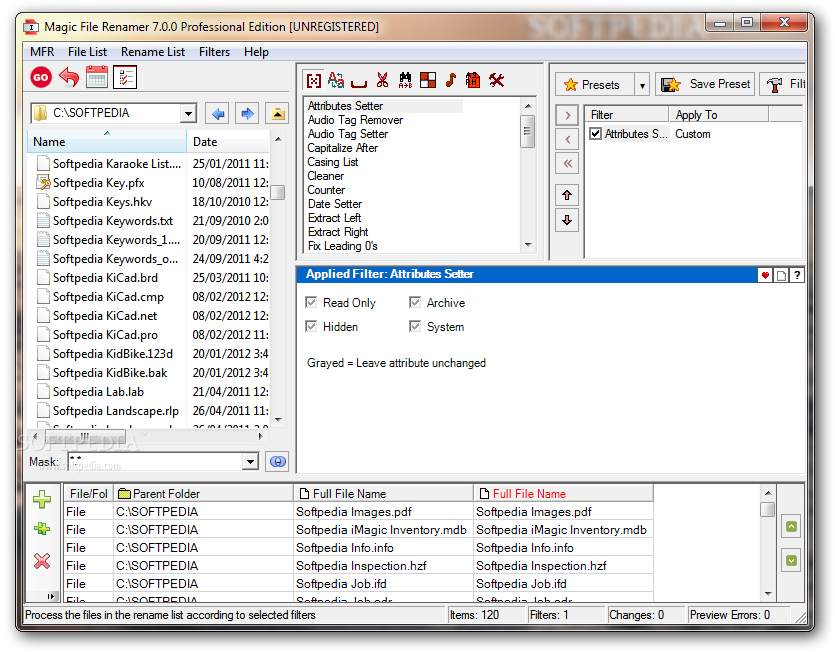Sort files by the Name column header
835x652 pixels.
(x=107, y=142)
